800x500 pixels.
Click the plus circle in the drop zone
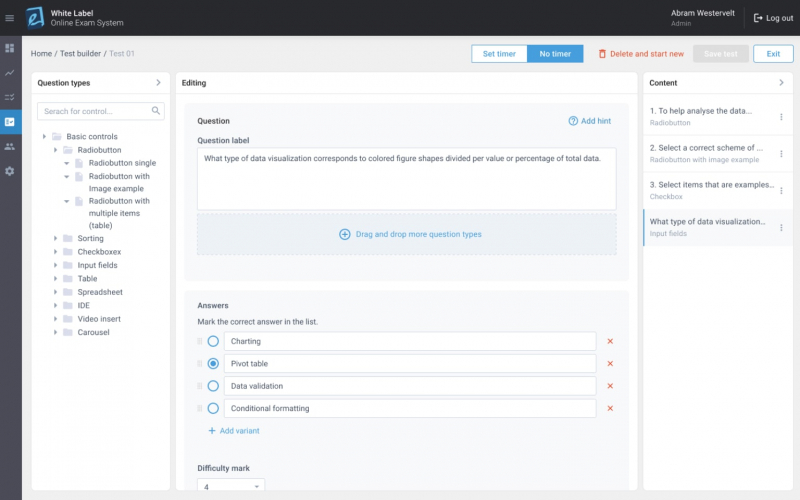[345, 234]
